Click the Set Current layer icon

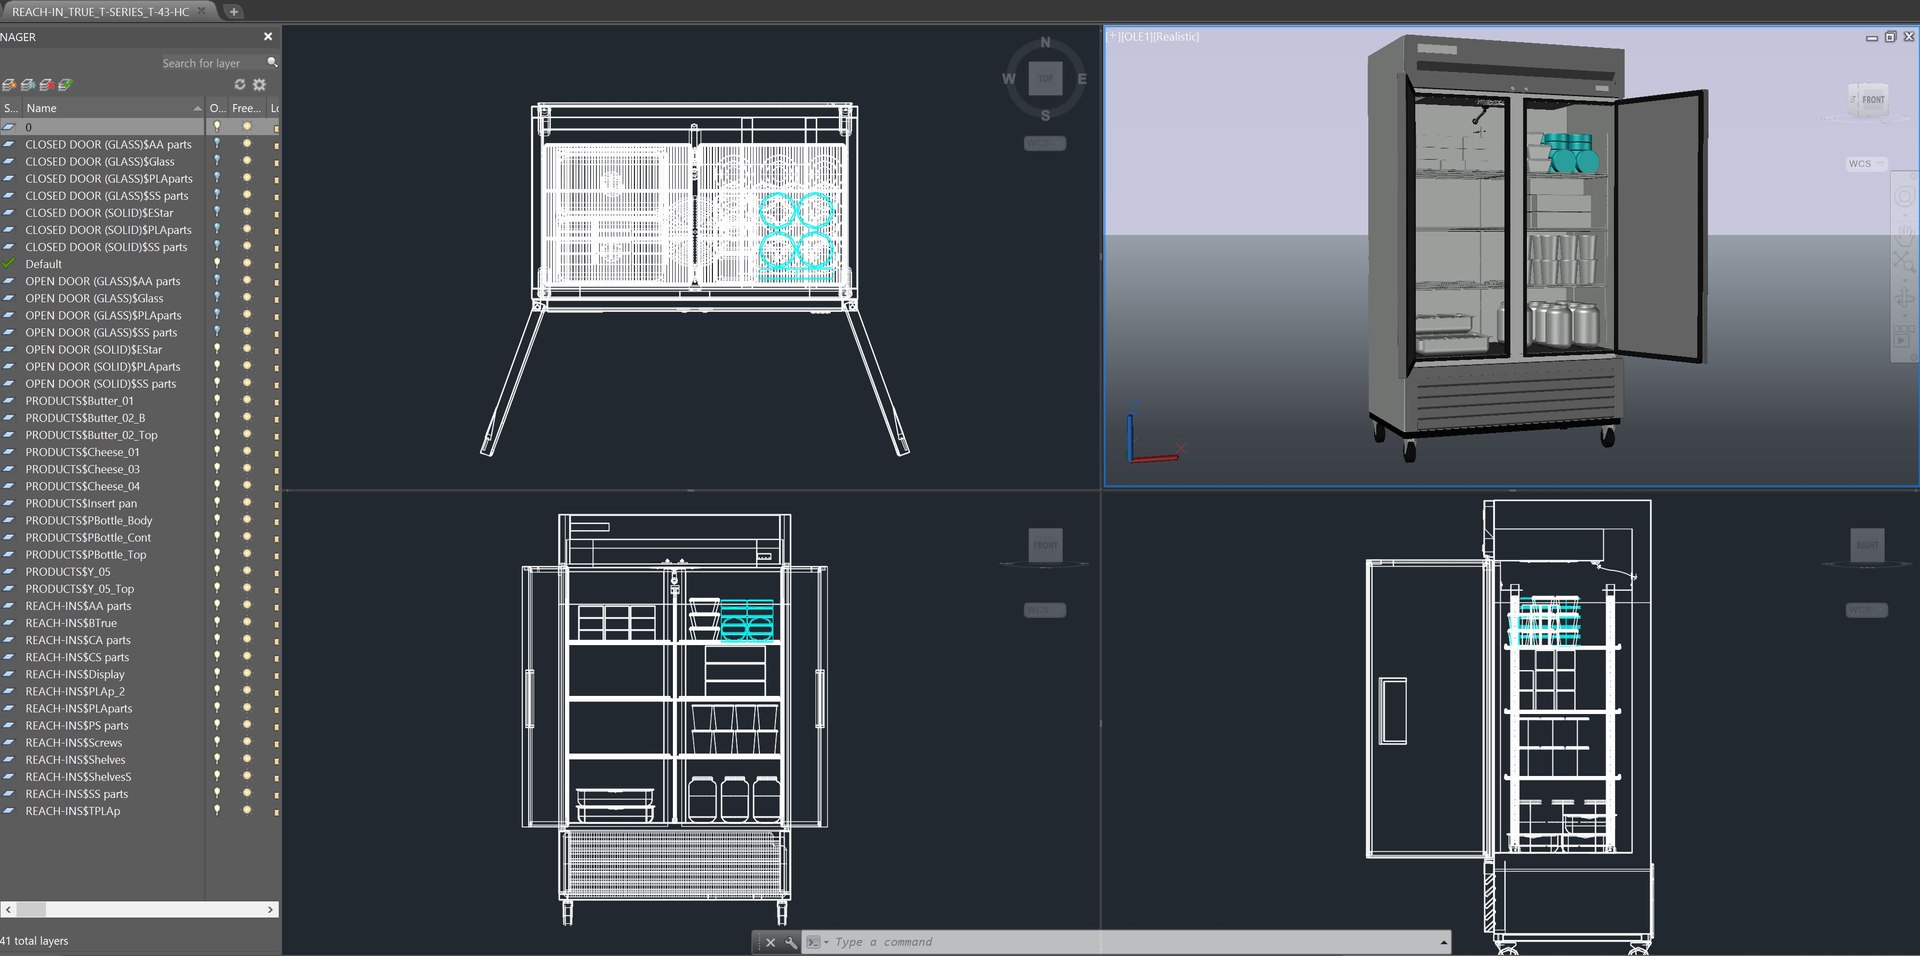click(x=65, y=85)
